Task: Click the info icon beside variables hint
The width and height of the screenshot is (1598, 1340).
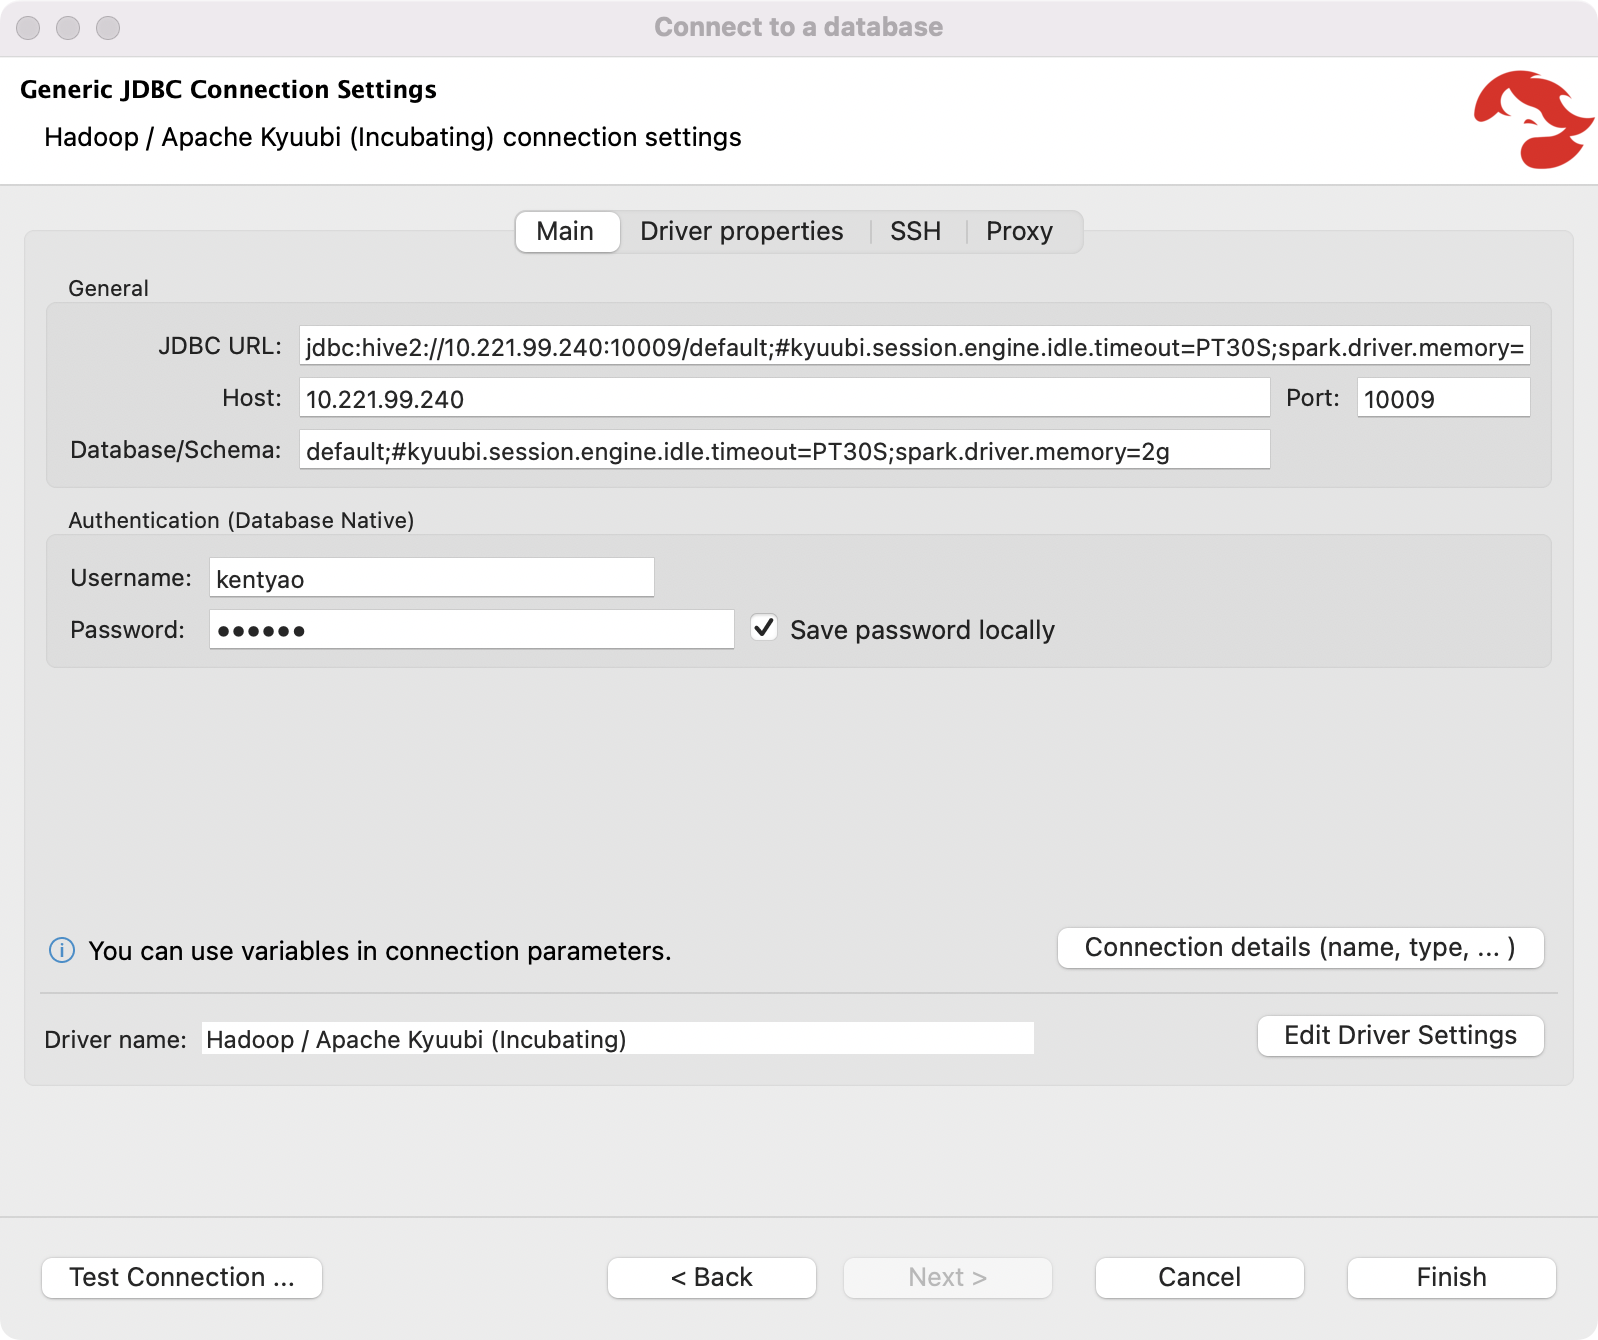Action: [x=62, y=950]
